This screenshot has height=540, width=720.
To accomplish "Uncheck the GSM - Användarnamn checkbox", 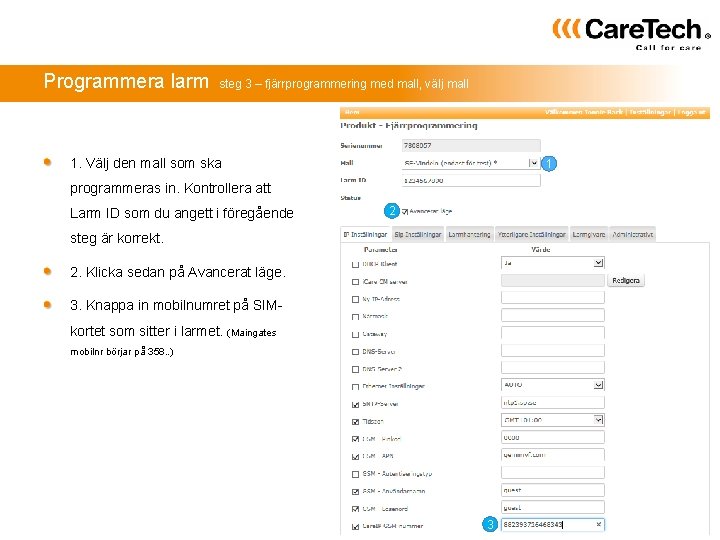I will pos(355,491).
